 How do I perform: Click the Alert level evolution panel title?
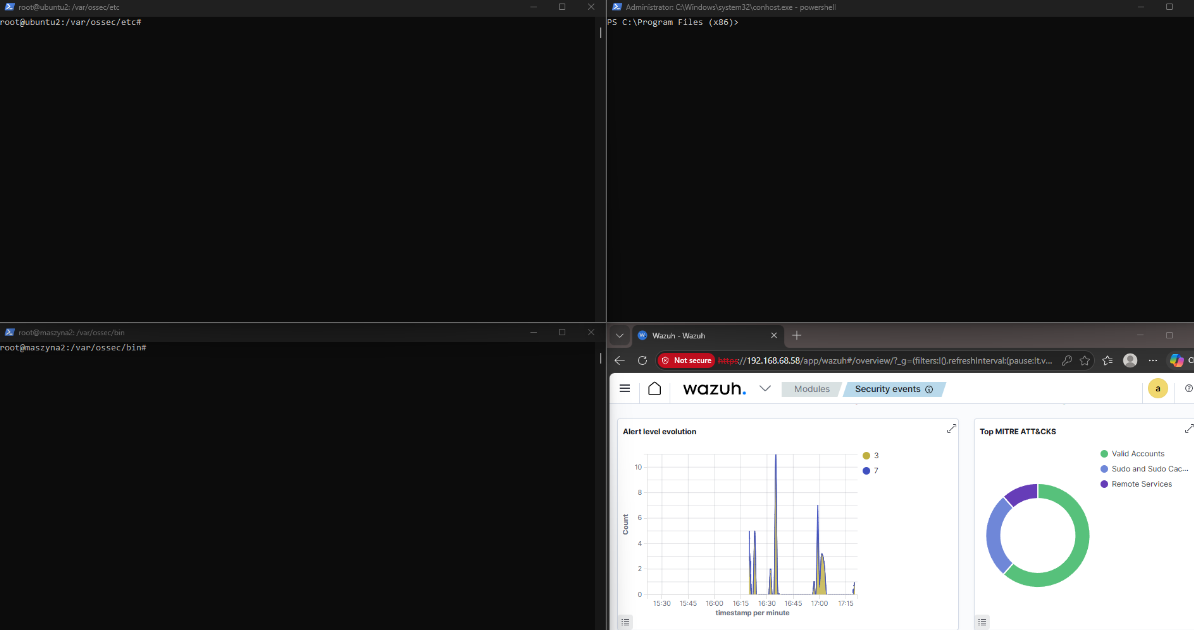(659, 431)
